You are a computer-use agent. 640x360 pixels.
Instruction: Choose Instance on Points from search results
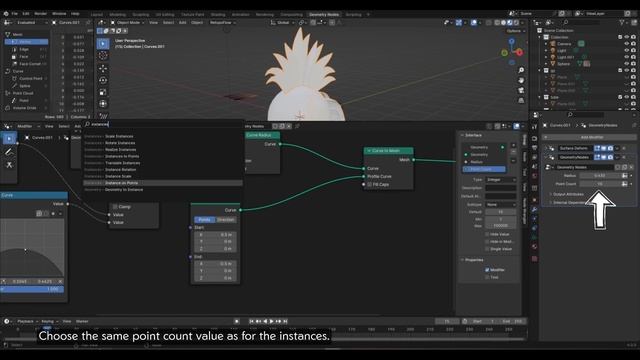click(163, 183)
